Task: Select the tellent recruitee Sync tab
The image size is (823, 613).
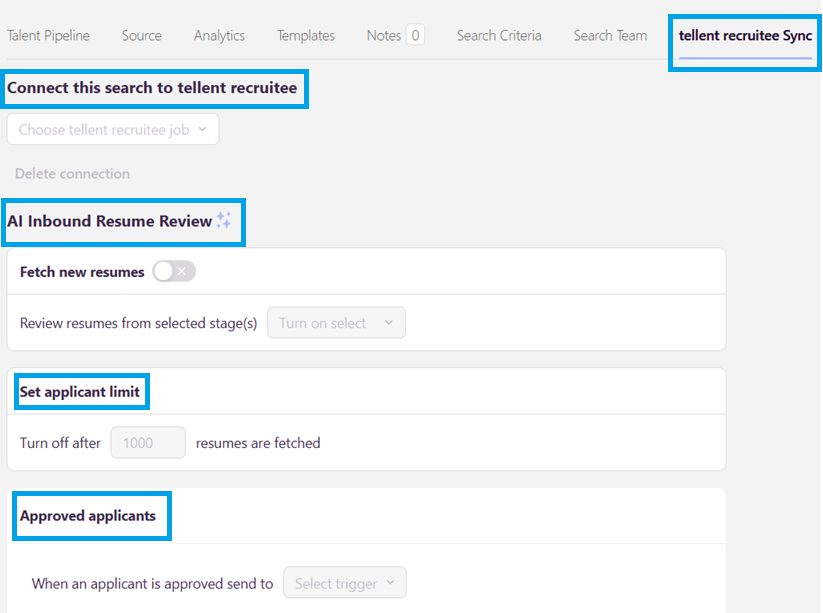Action: click(x=745, y=36)
